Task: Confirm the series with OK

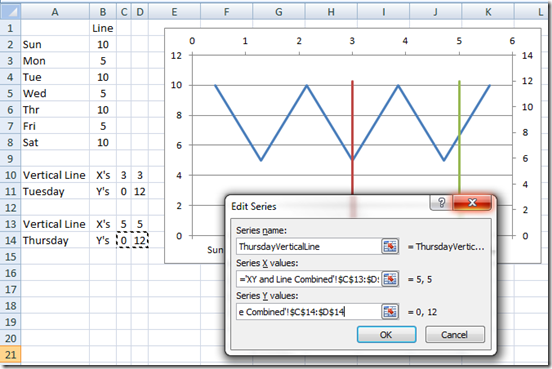Action: click(x=386, y=334)
